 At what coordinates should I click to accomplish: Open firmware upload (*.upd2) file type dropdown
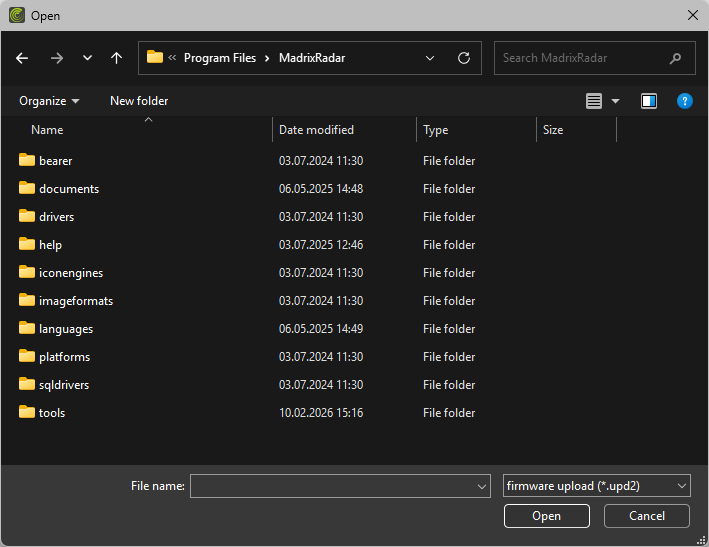596,486
